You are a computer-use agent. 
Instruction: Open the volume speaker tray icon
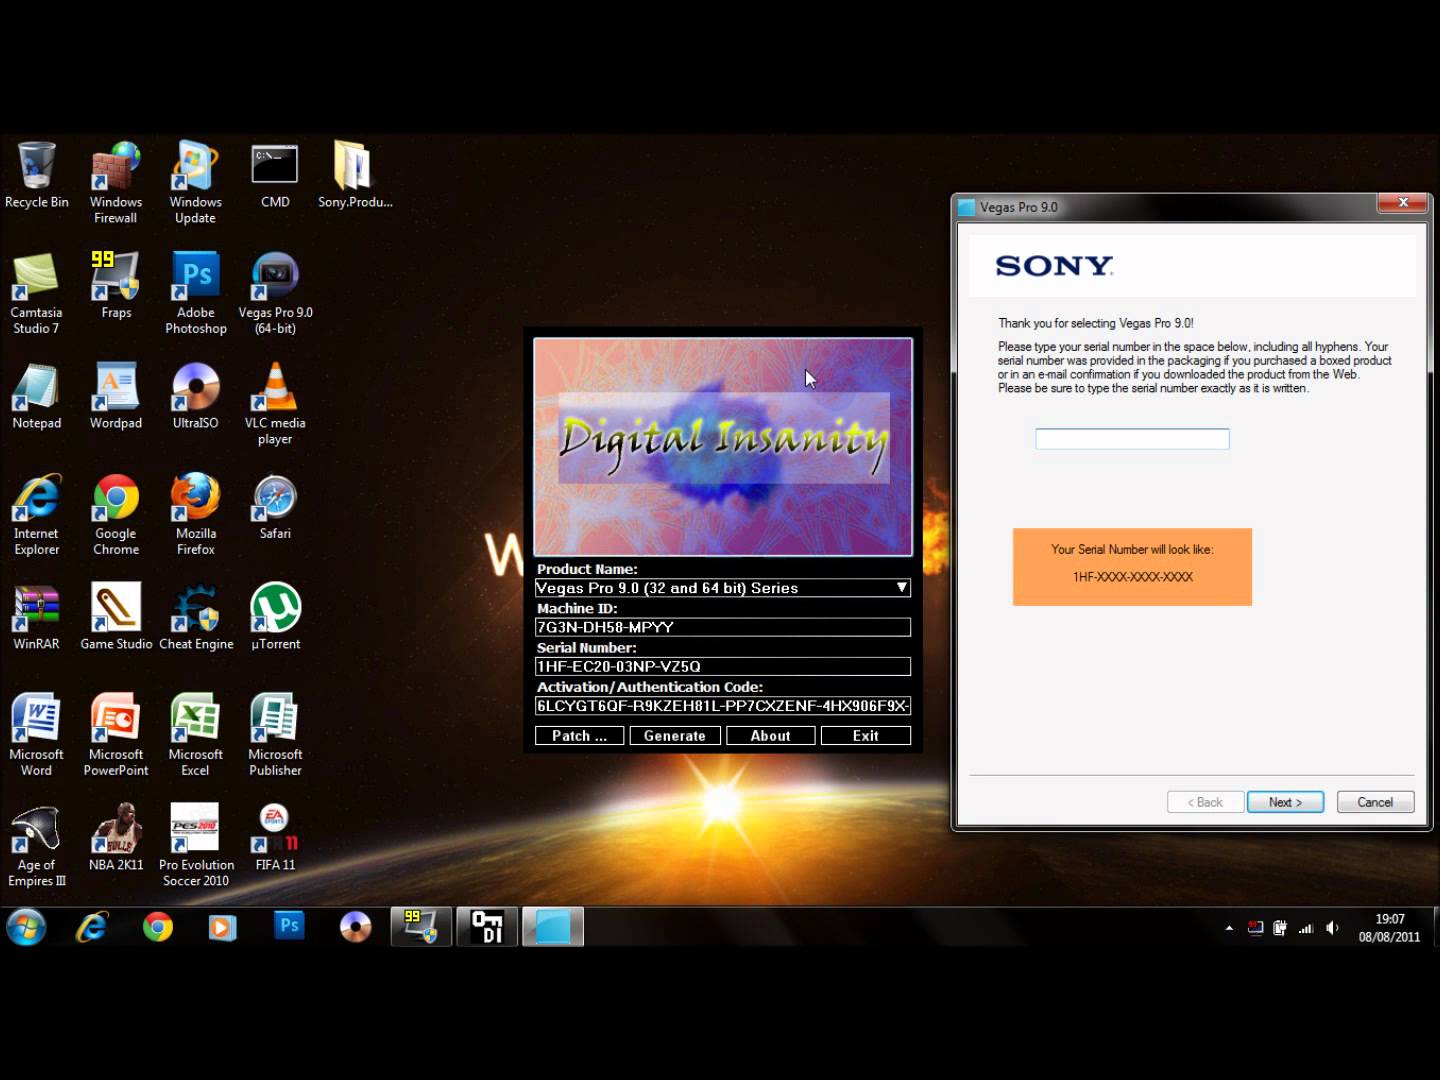click(1332, 928)
